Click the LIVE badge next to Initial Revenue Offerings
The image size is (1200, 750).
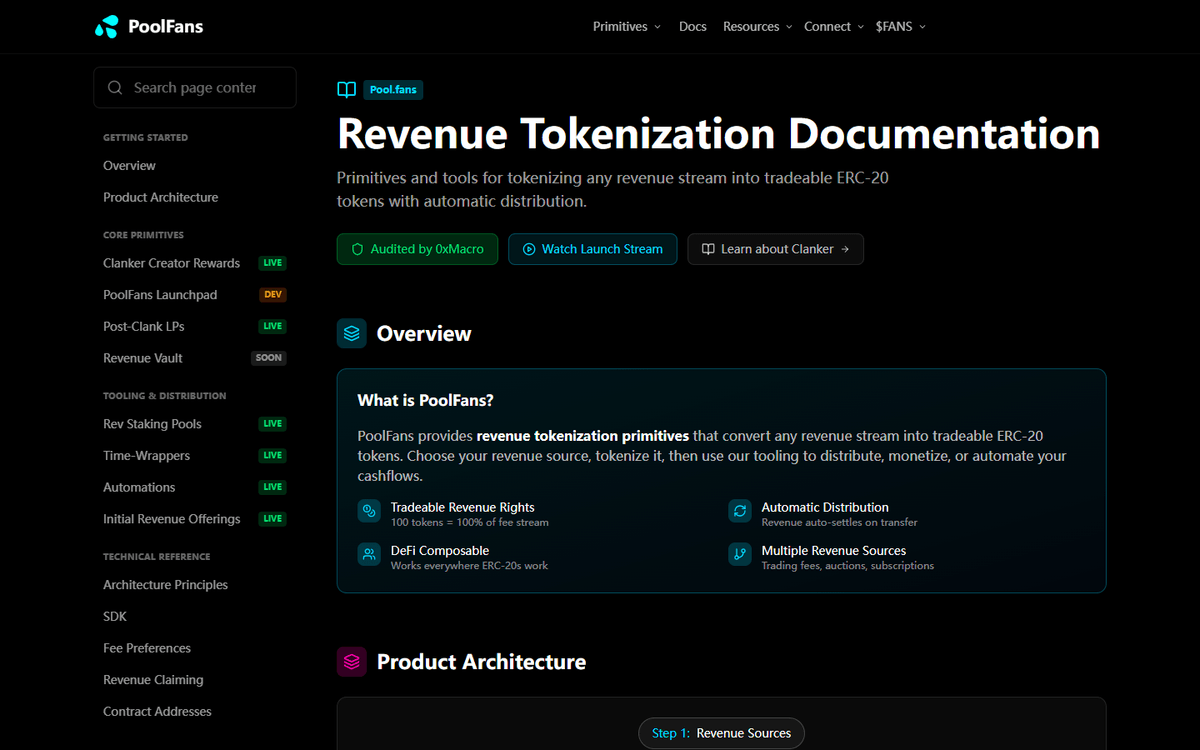pyautogui.click(x=273, y=519)
